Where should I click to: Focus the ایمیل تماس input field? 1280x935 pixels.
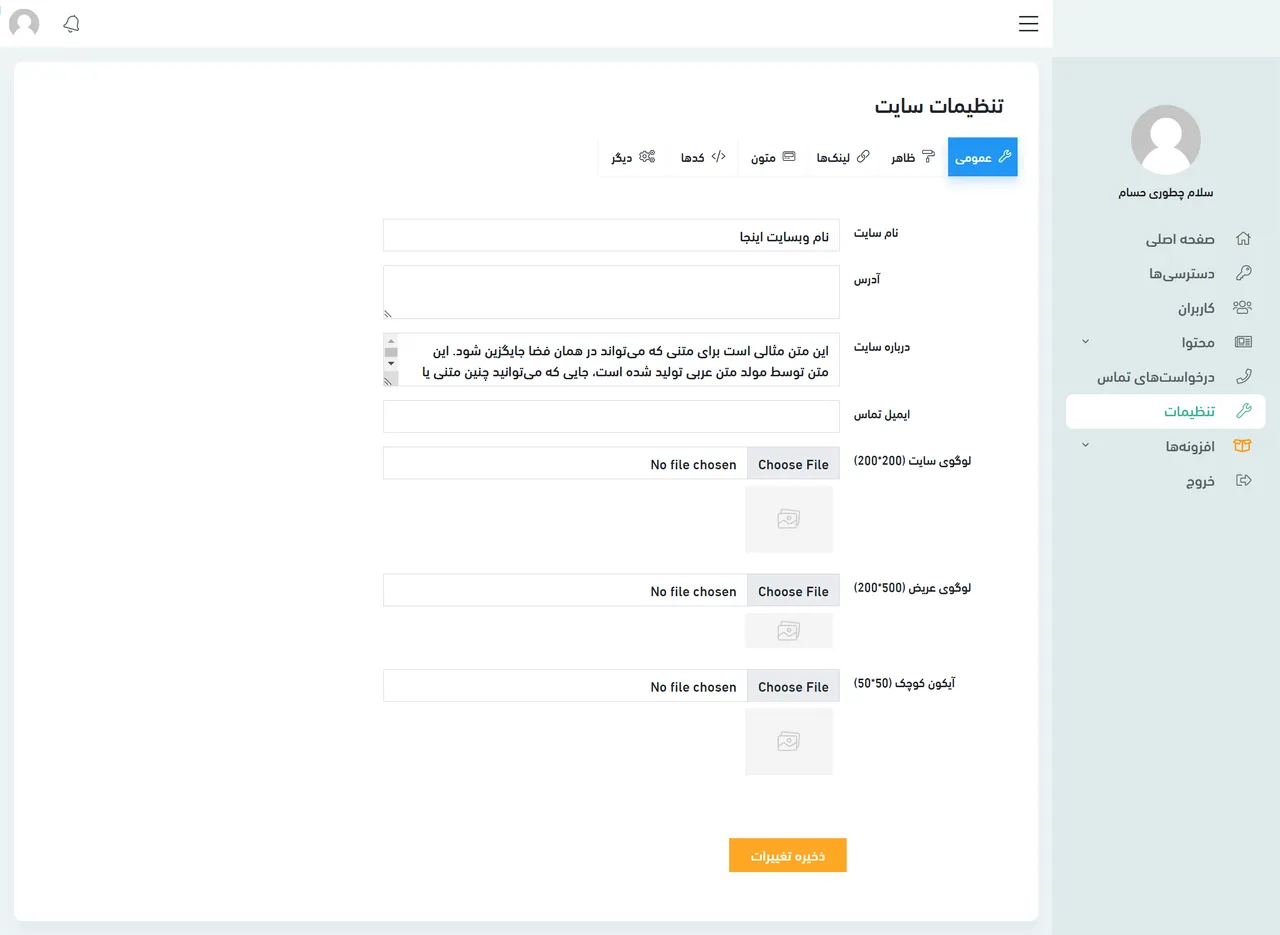click(x=611, y=417)
